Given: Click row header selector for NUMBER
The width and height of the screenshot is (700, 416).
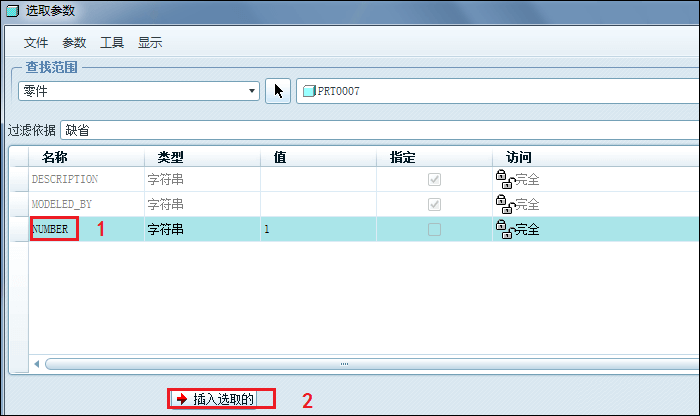Looking at the screenshot, I should coord(20,229).
